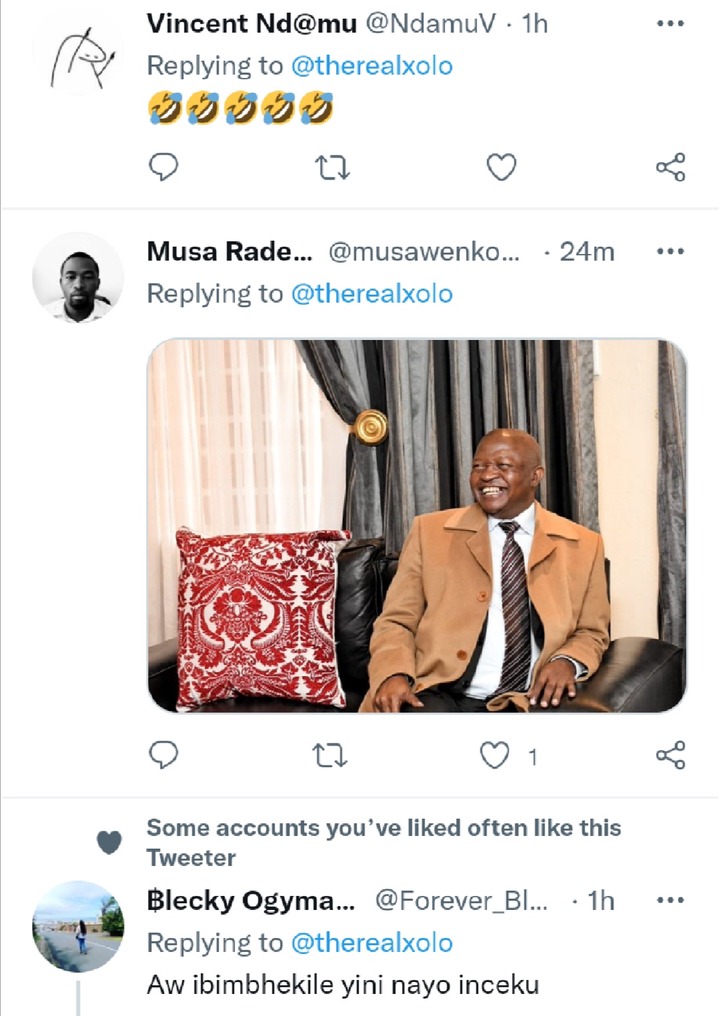The image size is (720, 1016).
Task: Open Blecky's tweet text 'Aw ibimbhekile yini'
Action: [343, 985]
